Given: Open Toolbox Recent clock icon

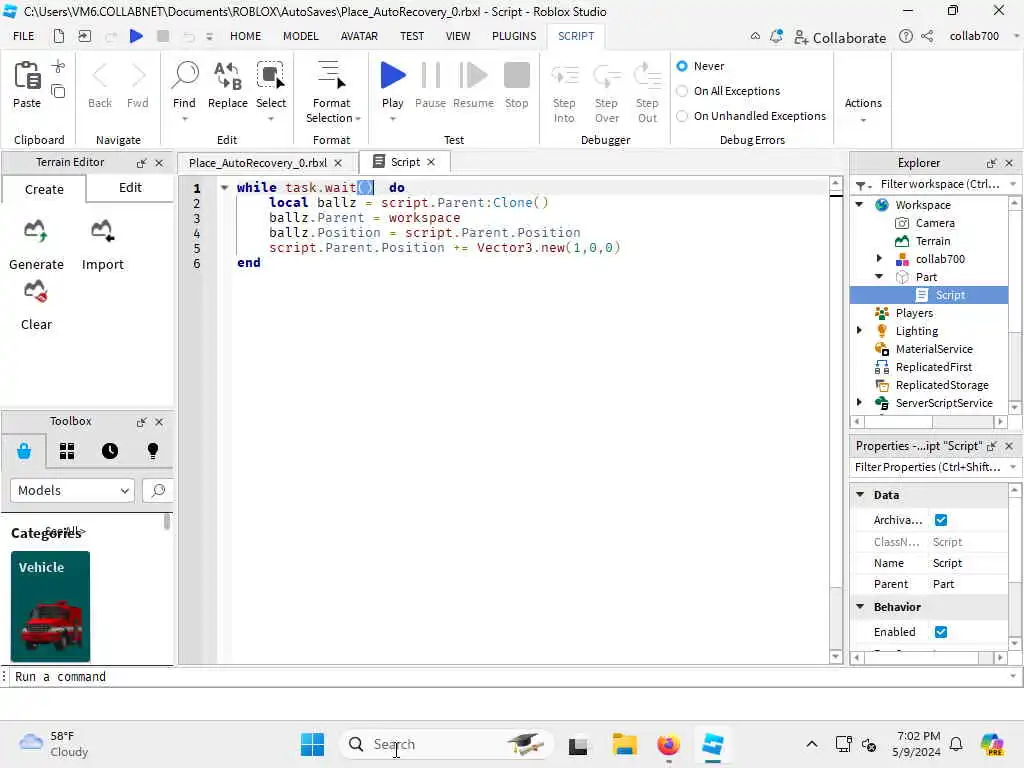Looking at the screenshot, I should 110,451.
